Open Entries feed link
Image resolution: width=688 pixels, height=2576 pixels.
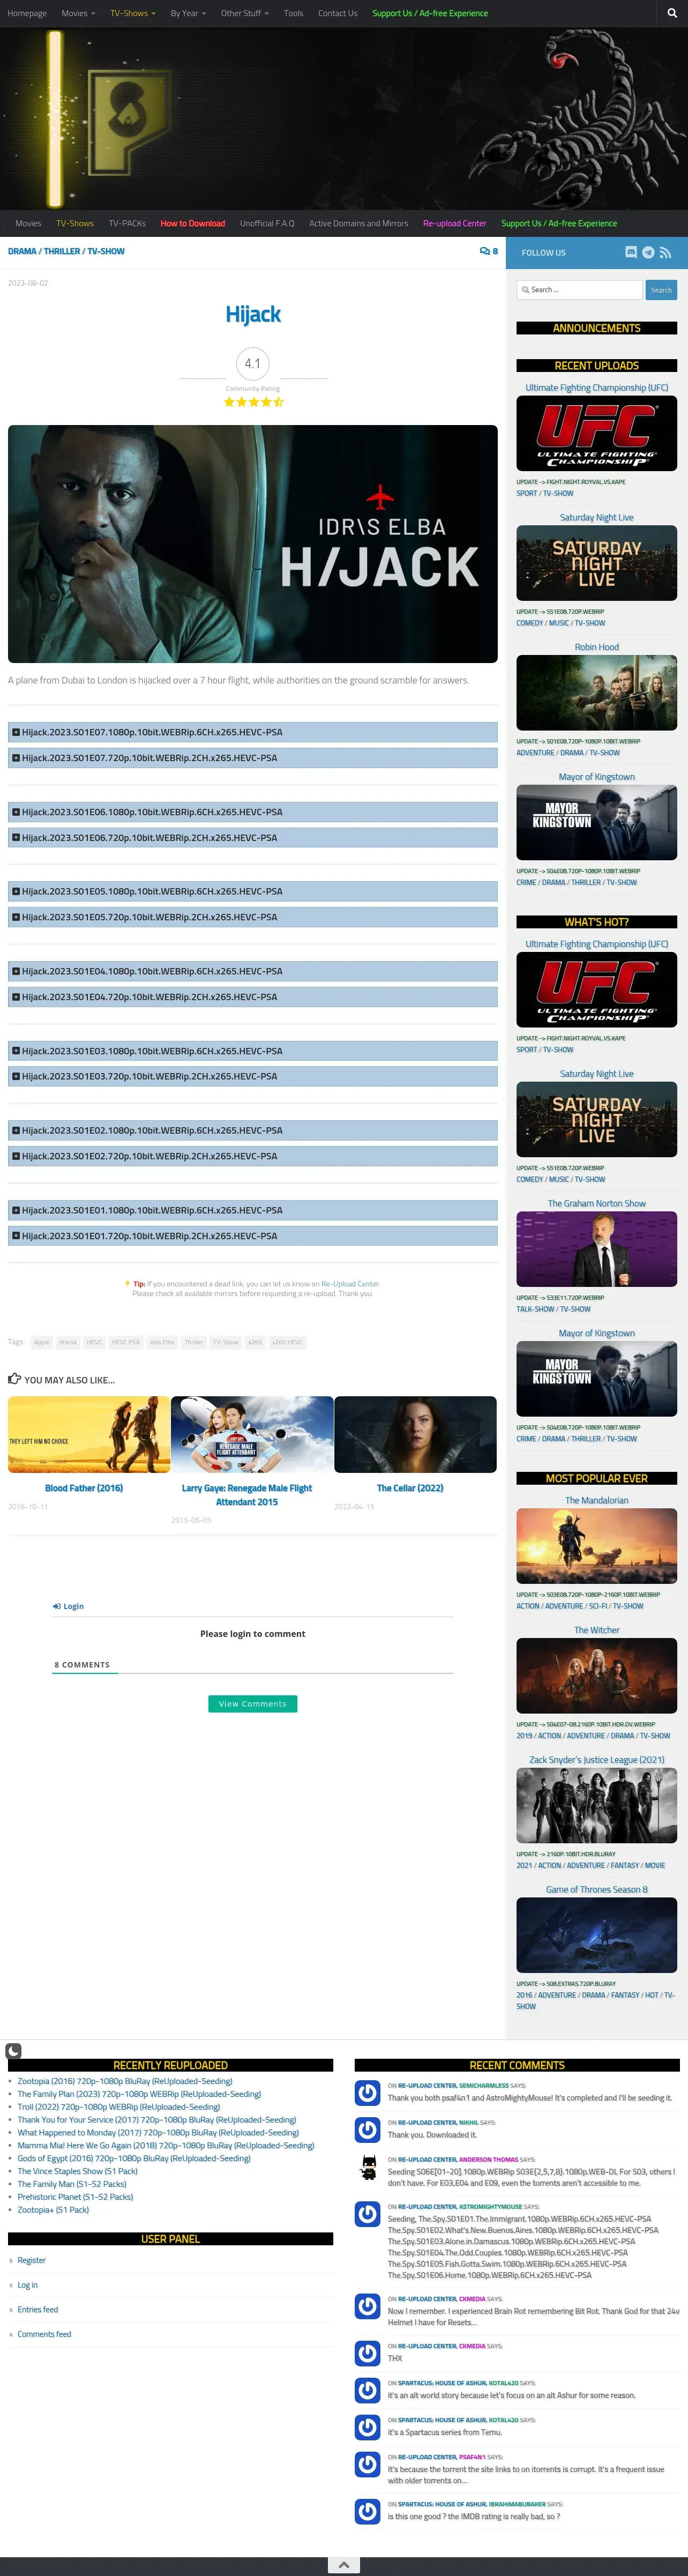[38, 2310]
